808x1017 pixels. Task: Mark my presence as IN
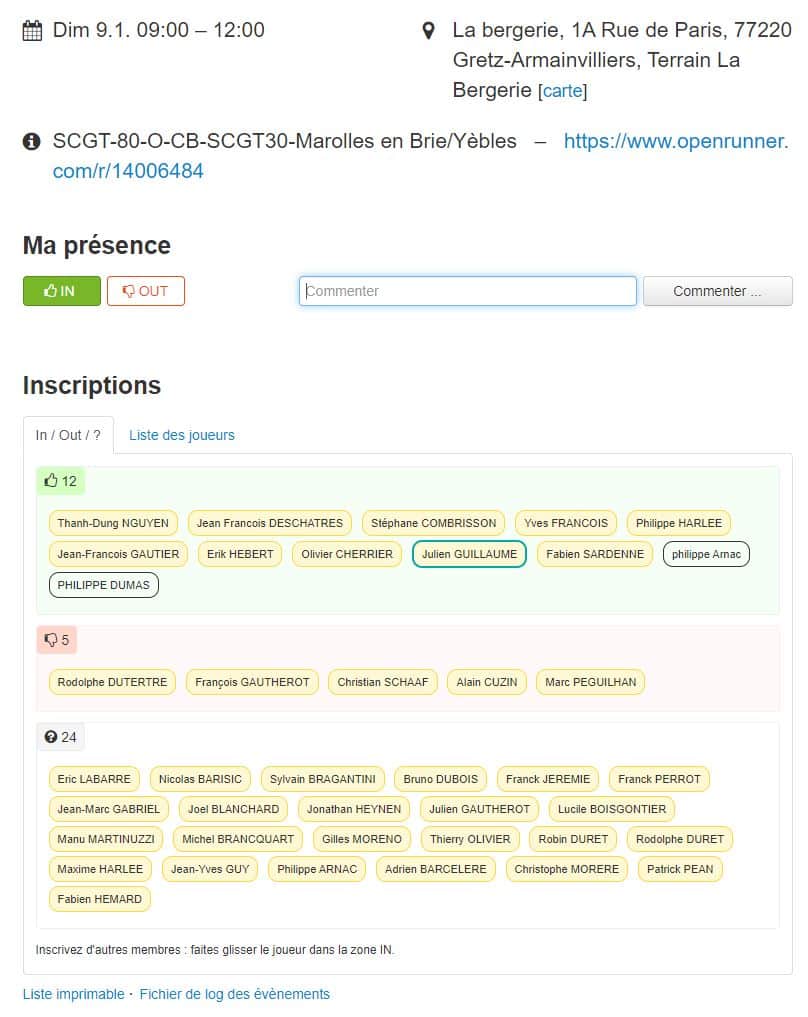point(61,291)
